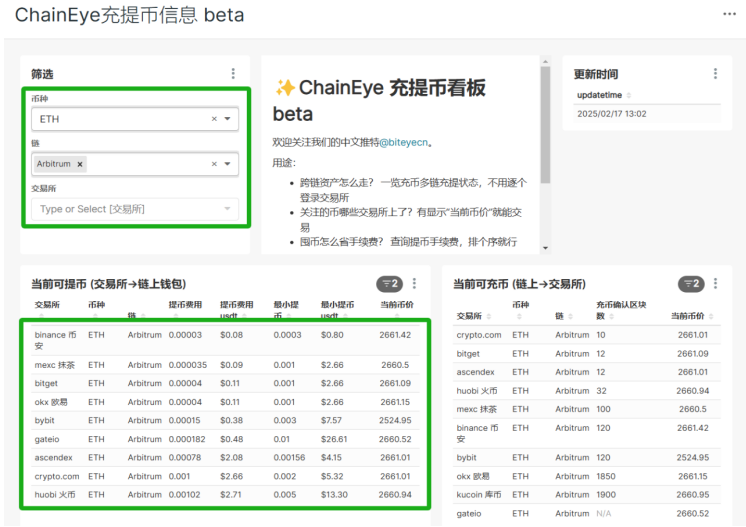Select bybit row in 当前可提币 table
Viewport: 746px width, 527px height.
point(226,420)
